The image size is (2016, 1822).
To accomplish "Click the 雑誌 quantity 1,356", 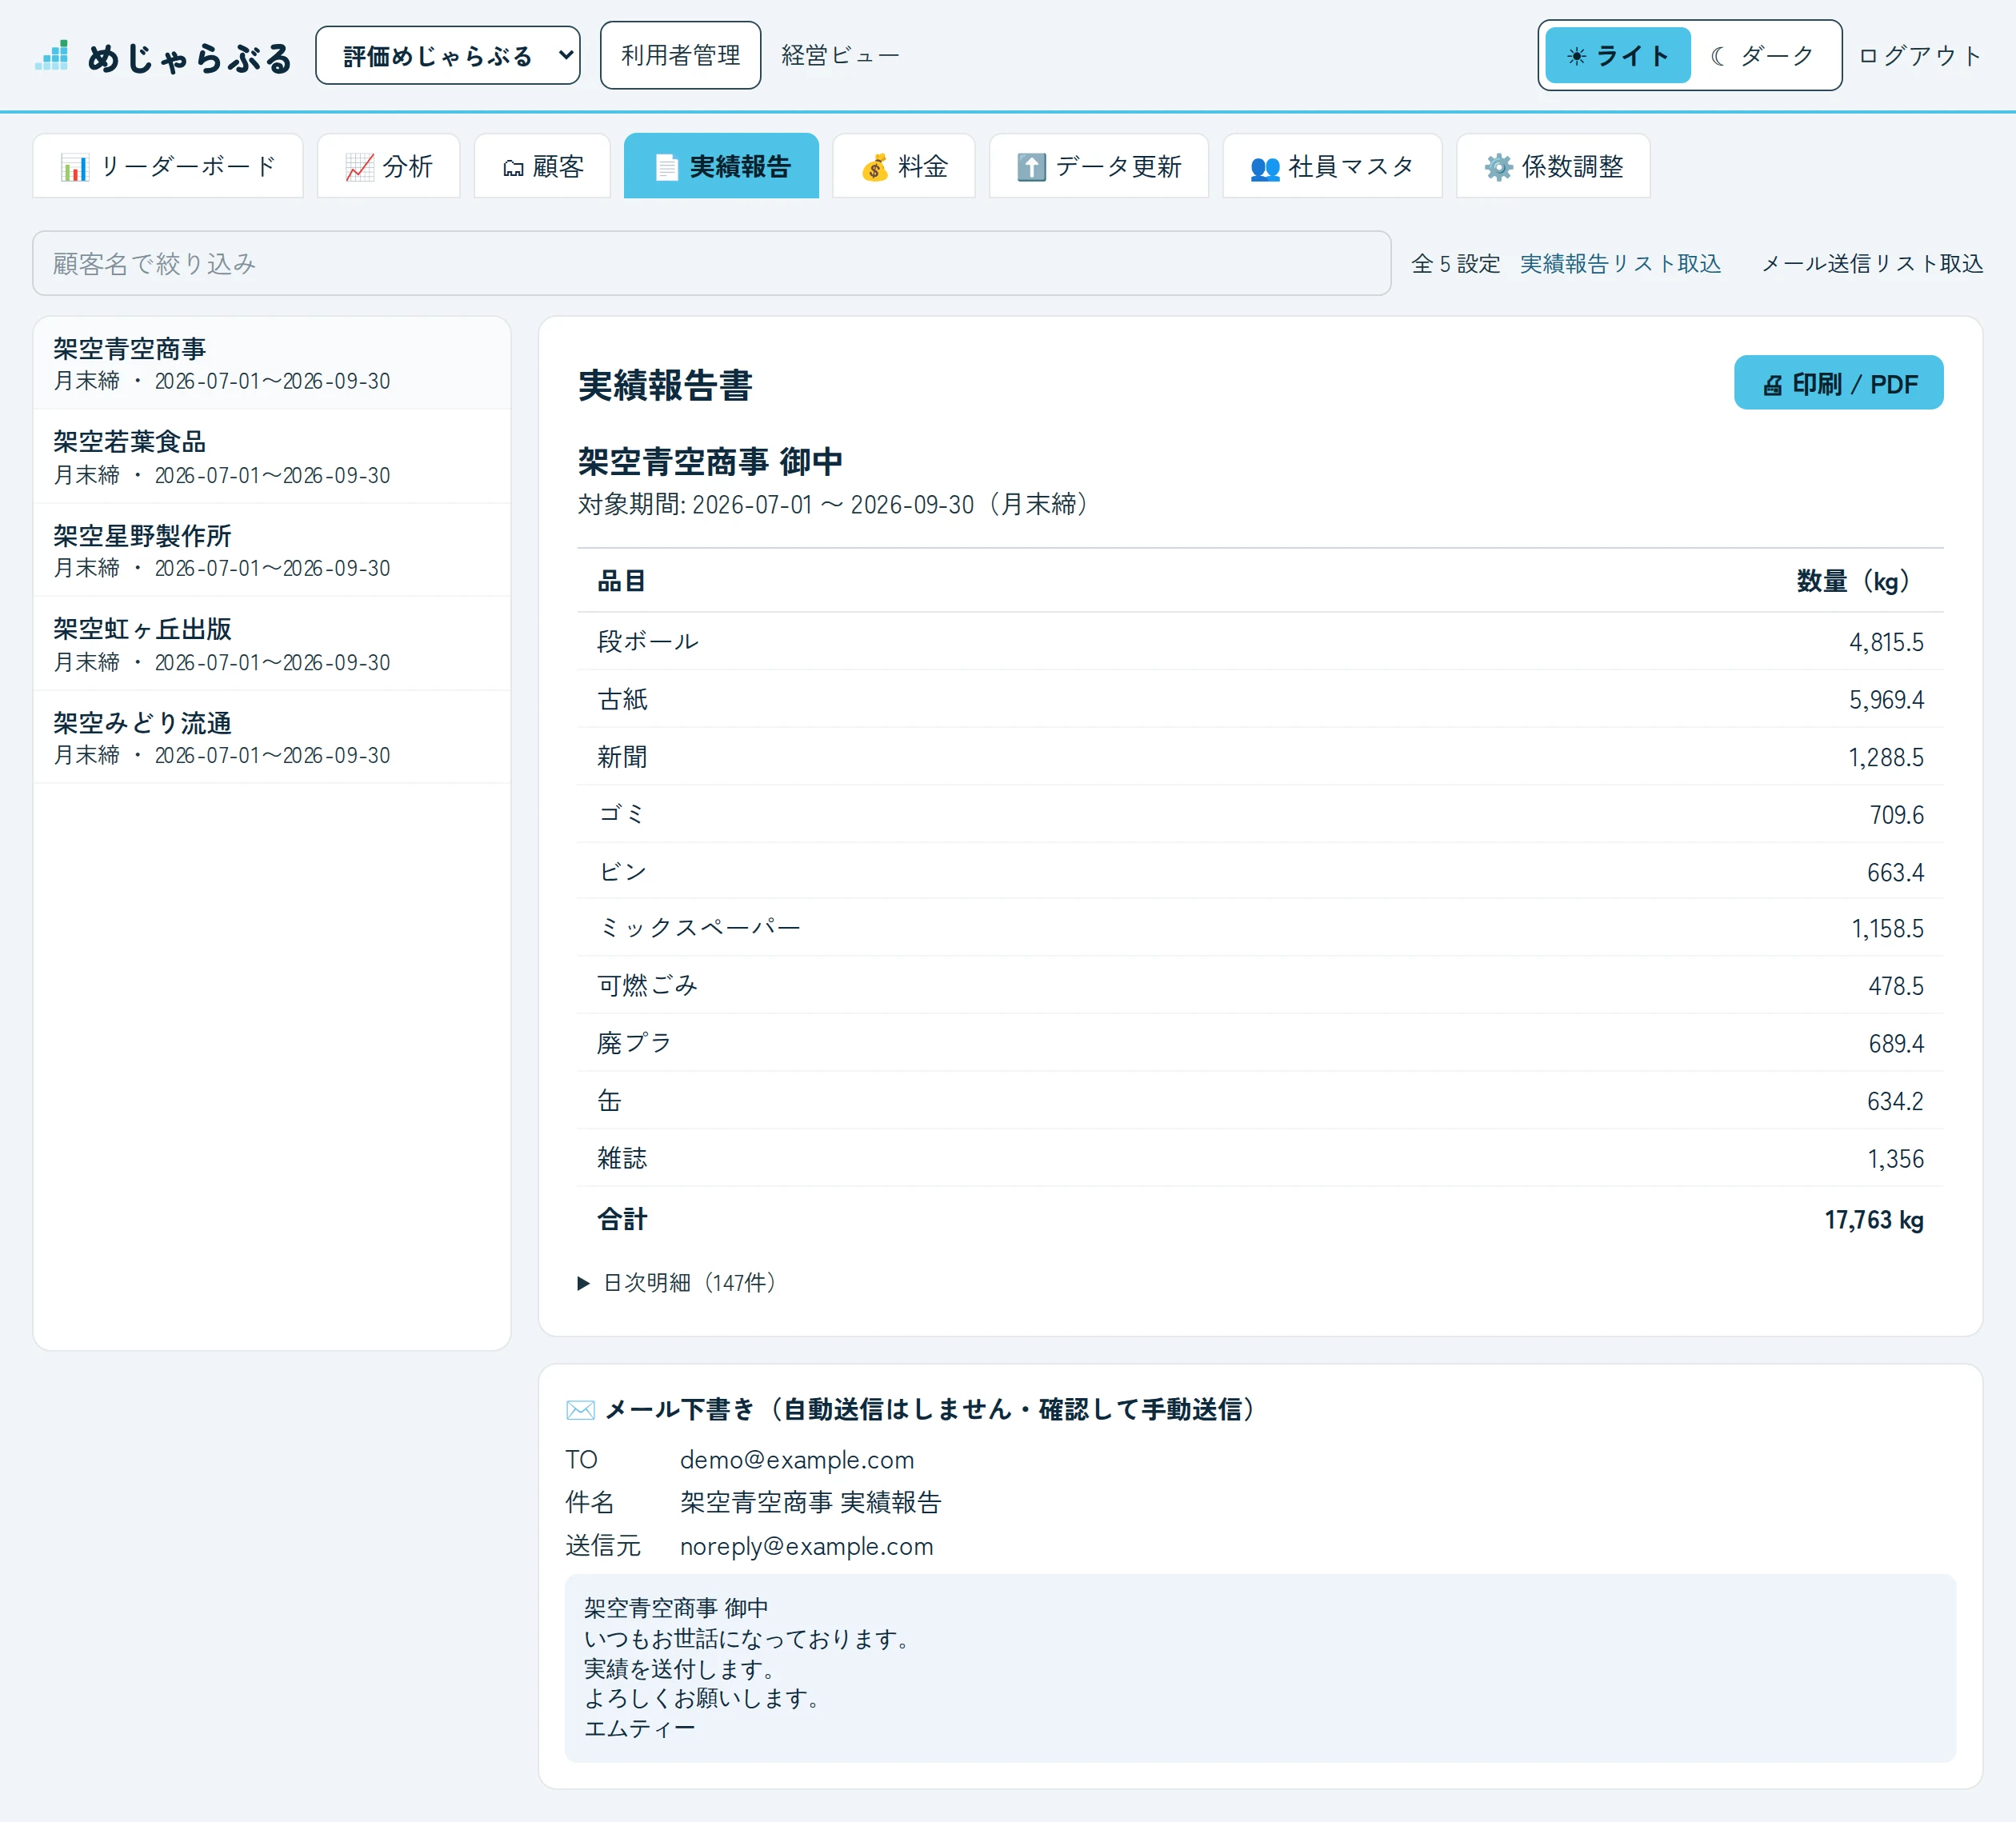I will click(x=1895, y=1159).
